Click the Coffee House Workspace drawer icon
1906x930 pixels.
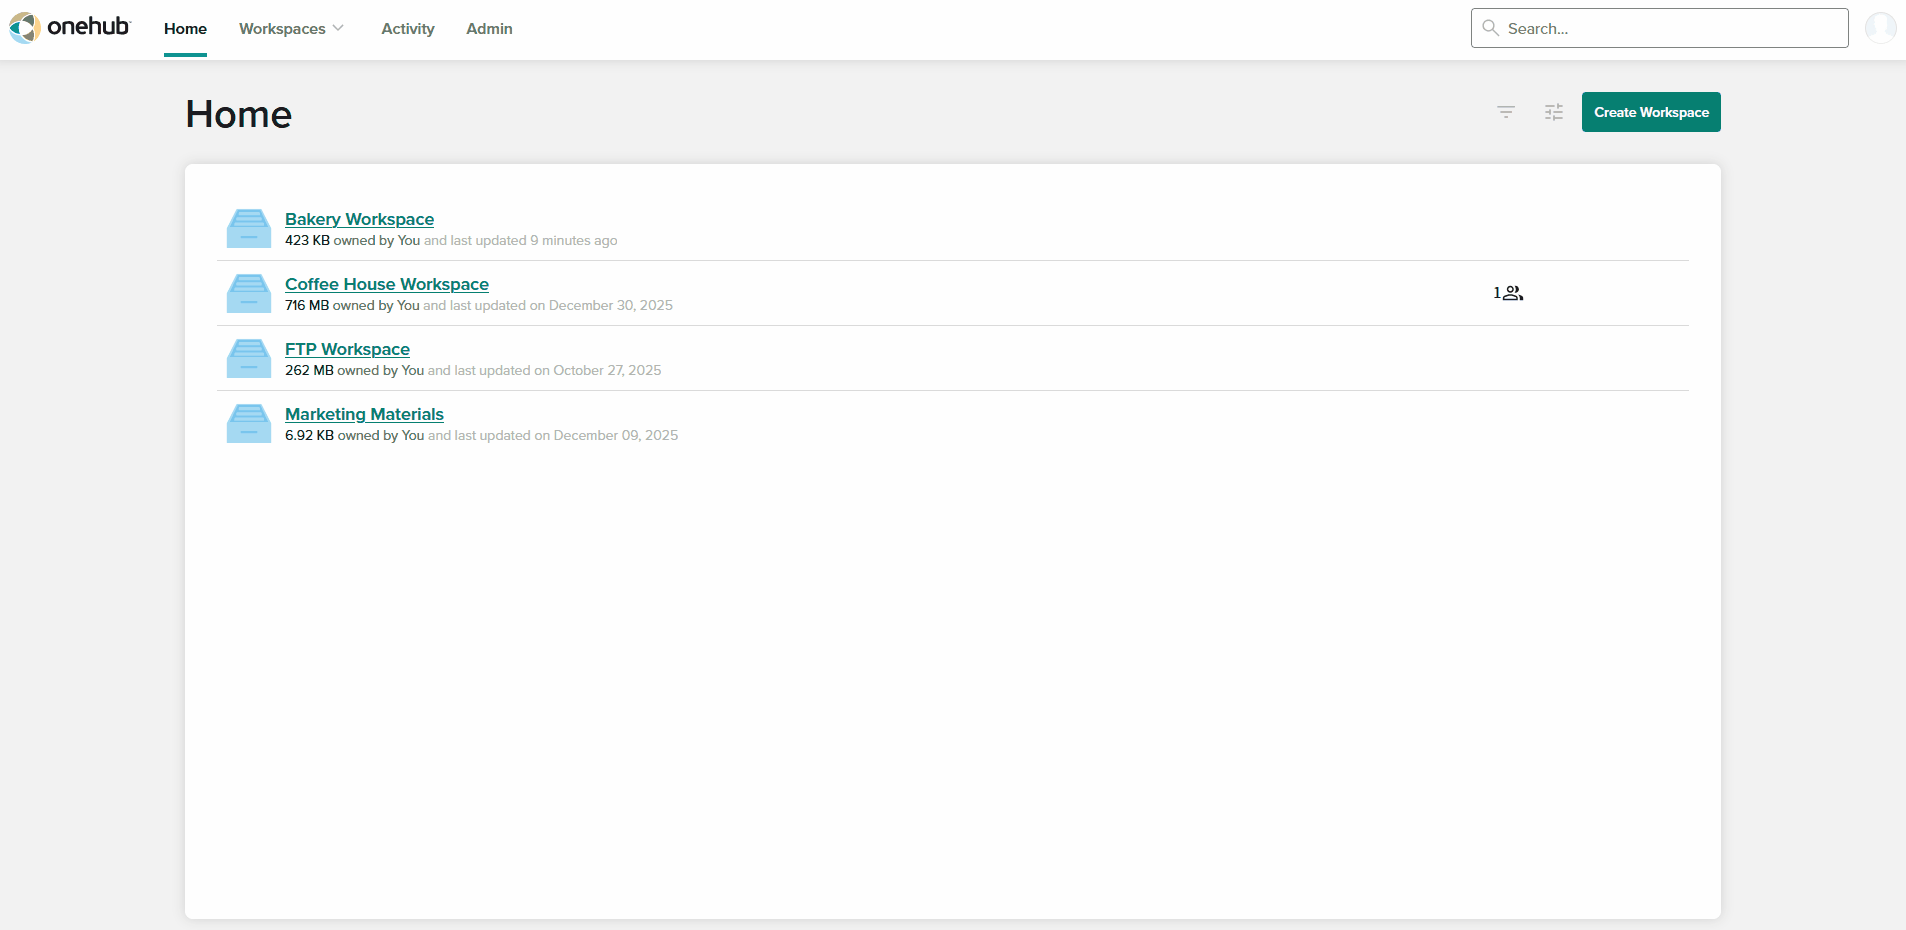click(x=249, y=293)
